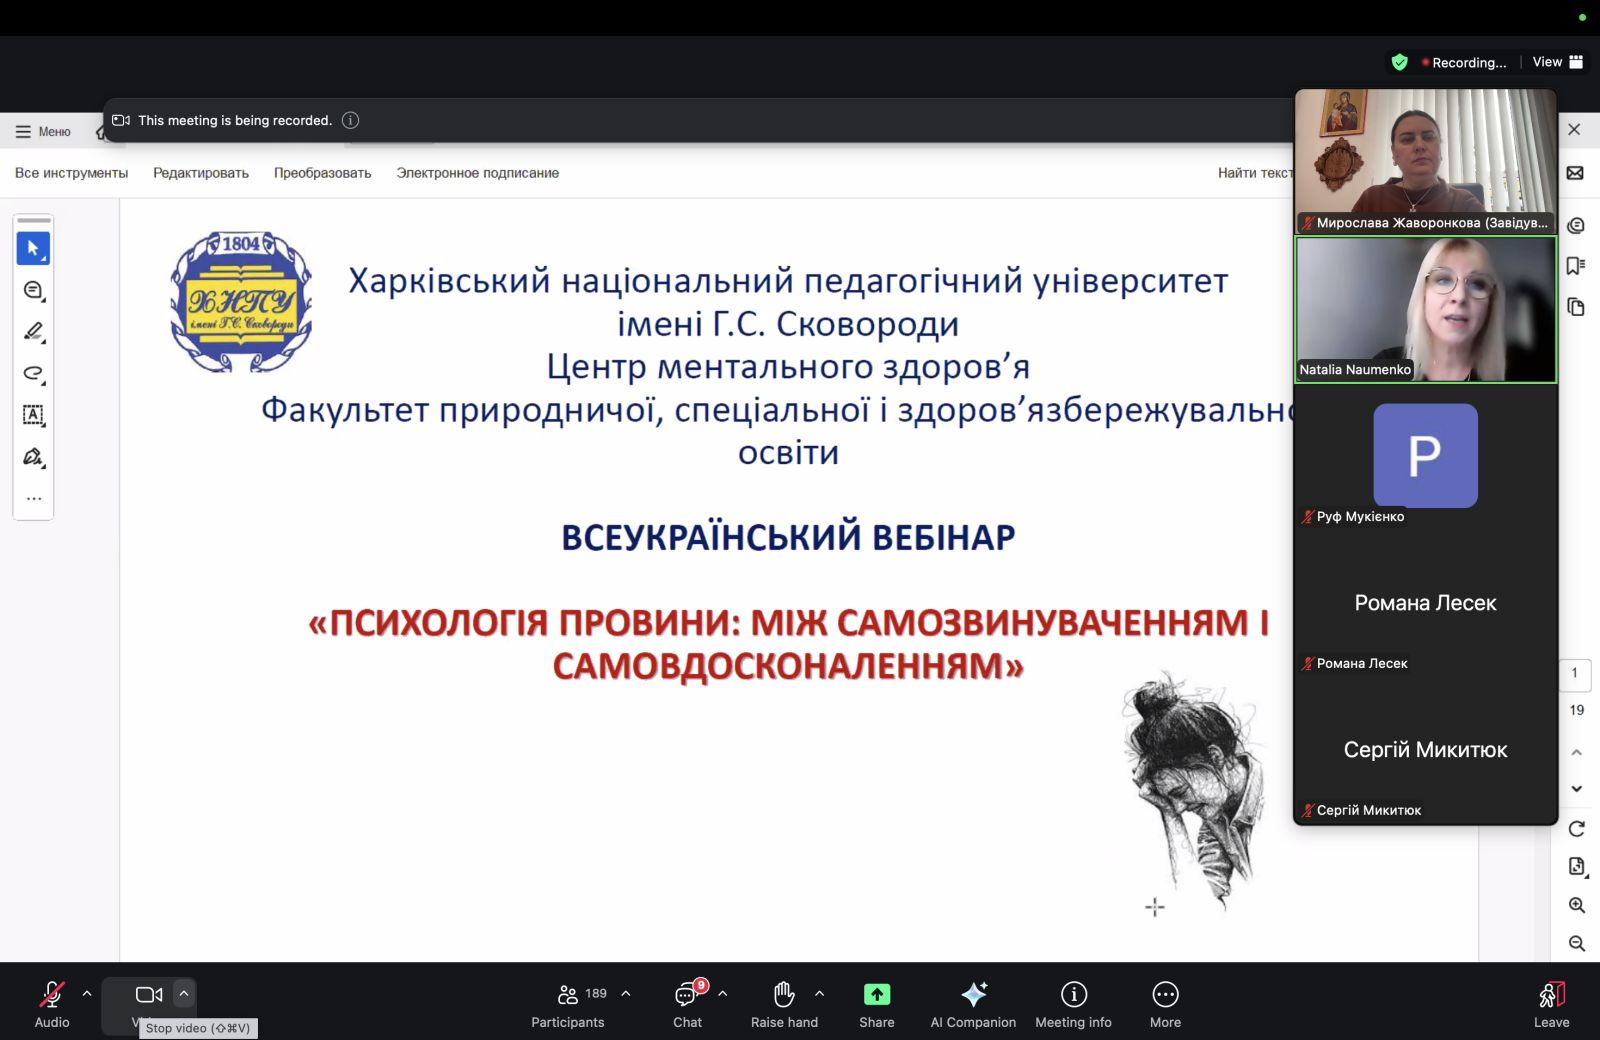Select Natalia Naumenko video thumbnail
The image size is (1600, 1040).
click(1426, 310)
